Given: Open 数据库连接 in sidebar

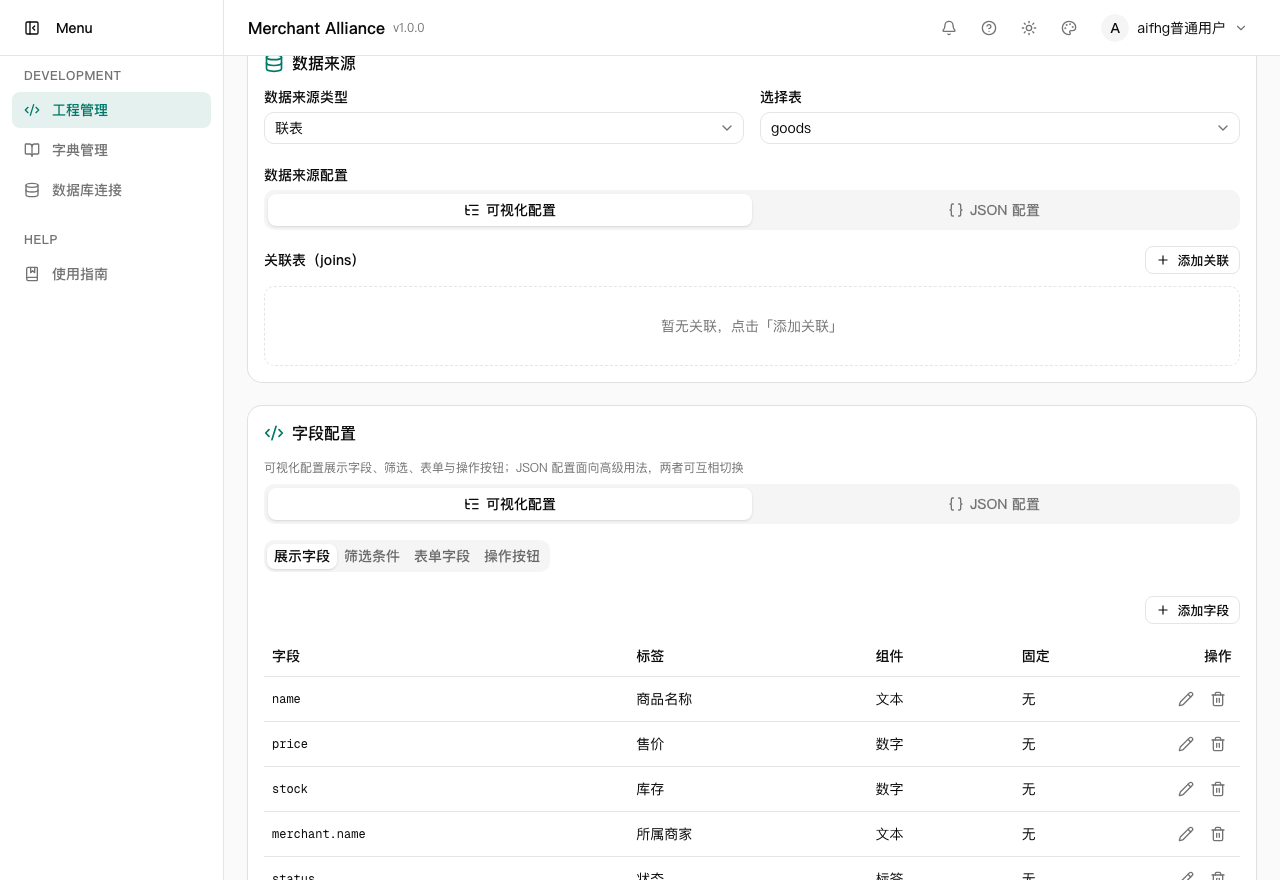Looking at the screenshot, I should tap(111, 190).
